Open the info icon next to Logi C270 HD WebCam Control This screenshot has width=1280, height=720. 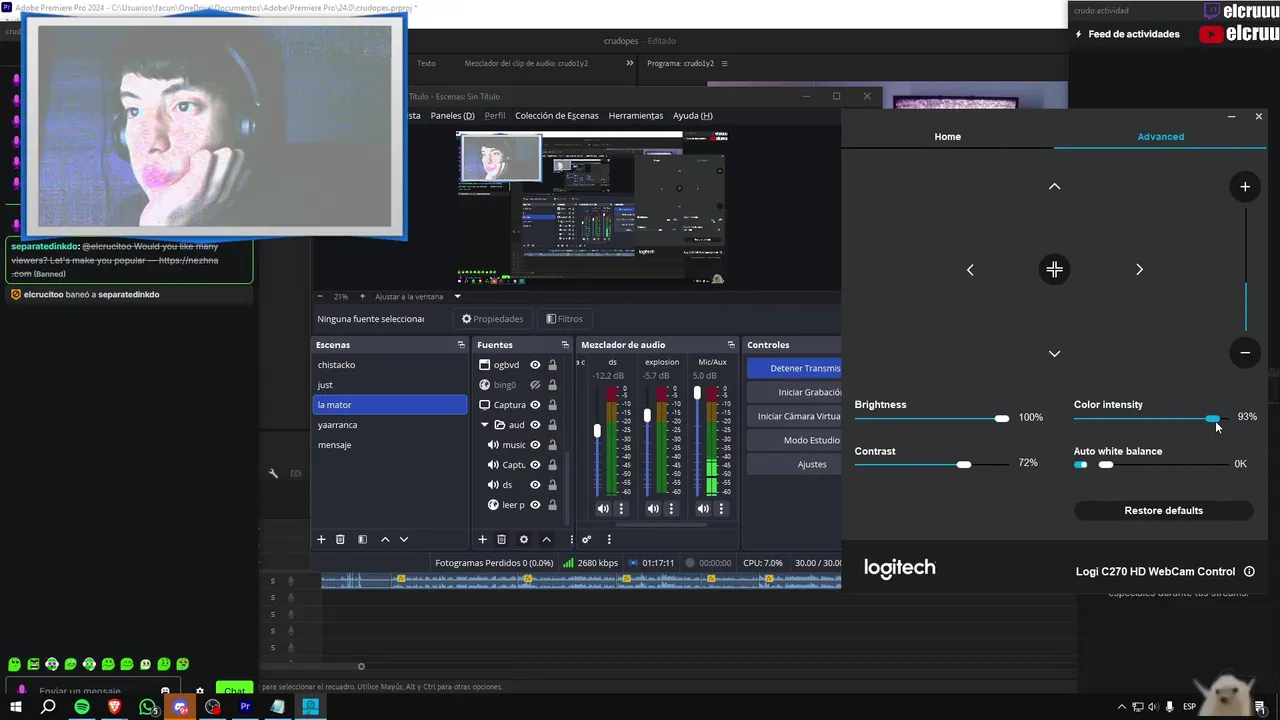pos(1249,572)
